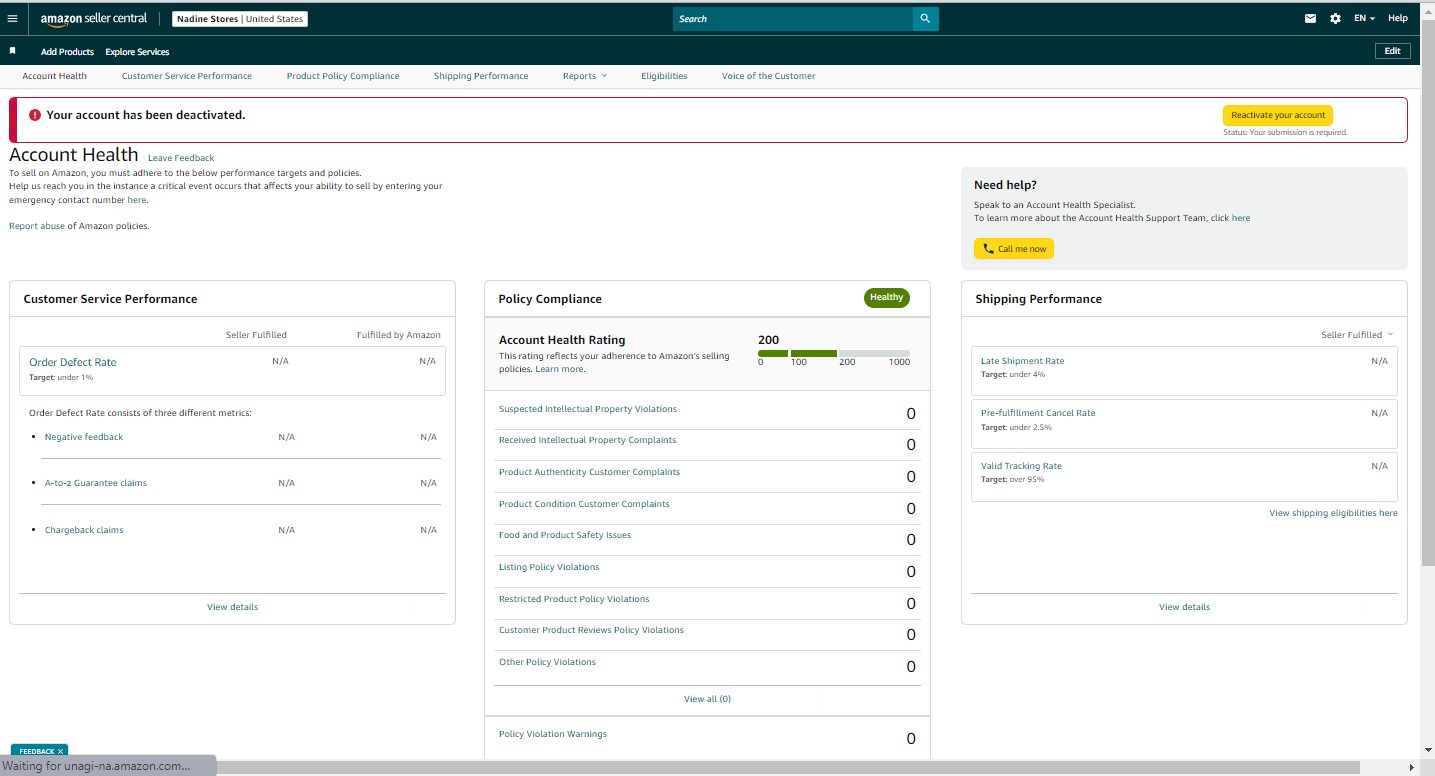Click 'Status: Your submission is required.' text
Screen dimensions: 1435x776
[1285, 132]
